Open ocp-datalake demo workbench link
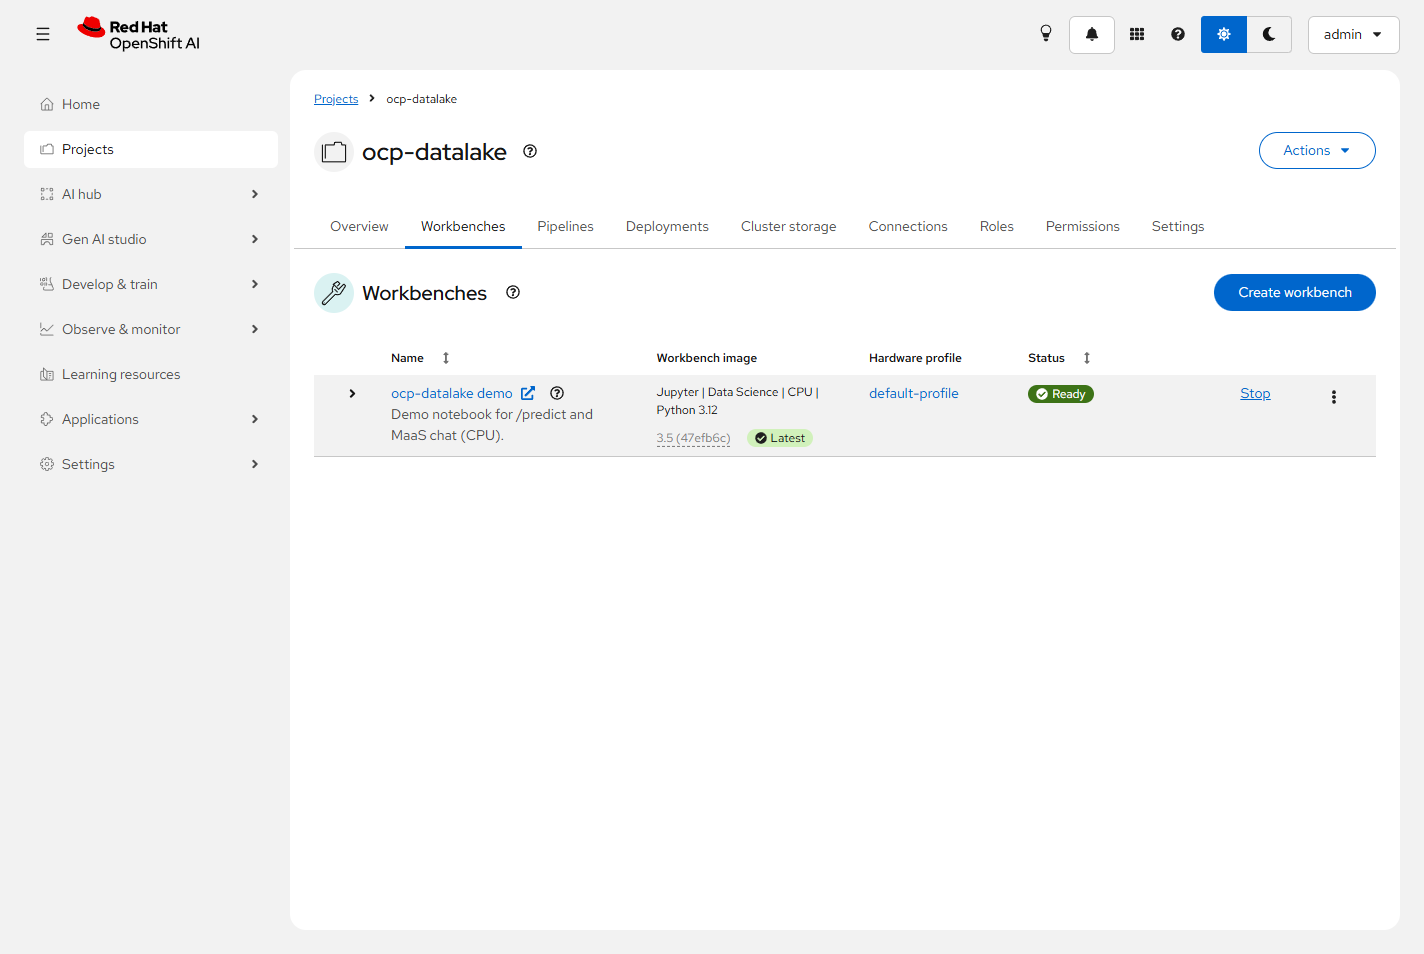1424x954 pixels. click(463, 393)
